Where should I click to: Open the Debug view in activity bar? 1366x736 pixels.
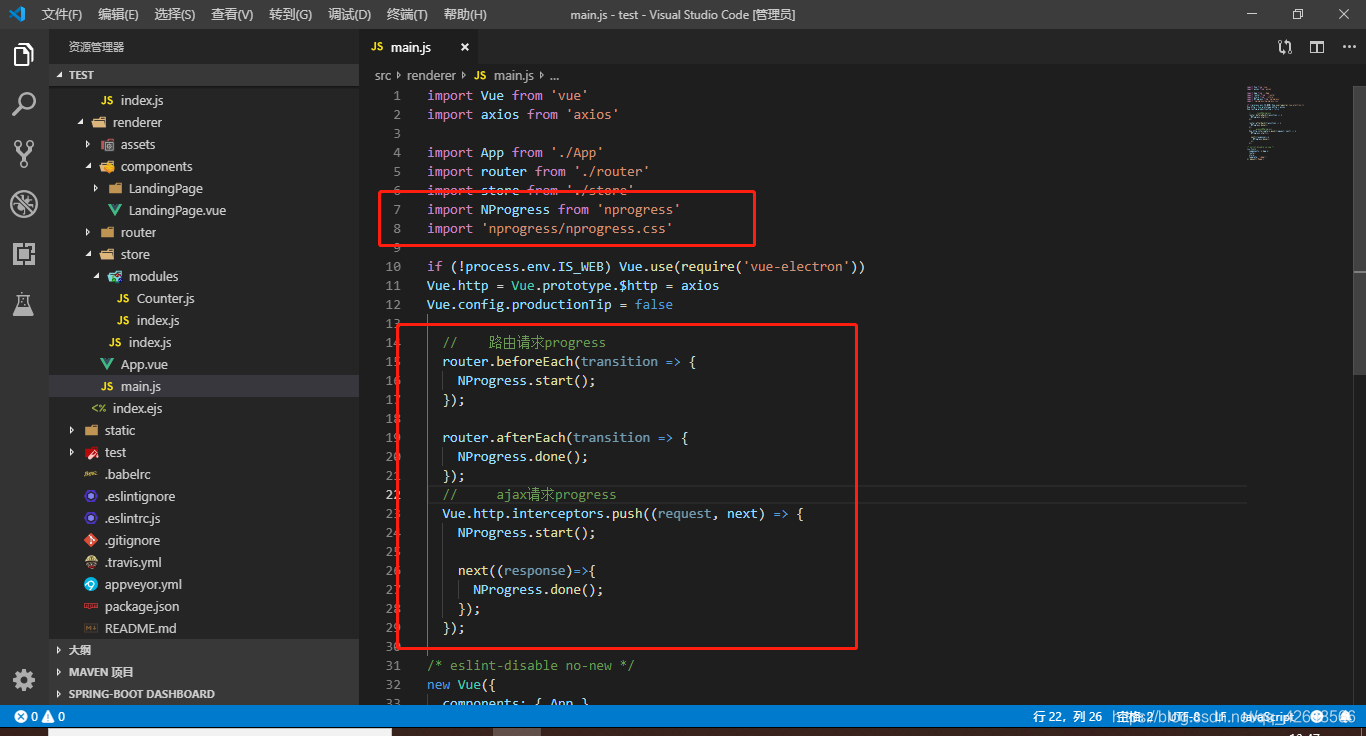coord(24,204)
